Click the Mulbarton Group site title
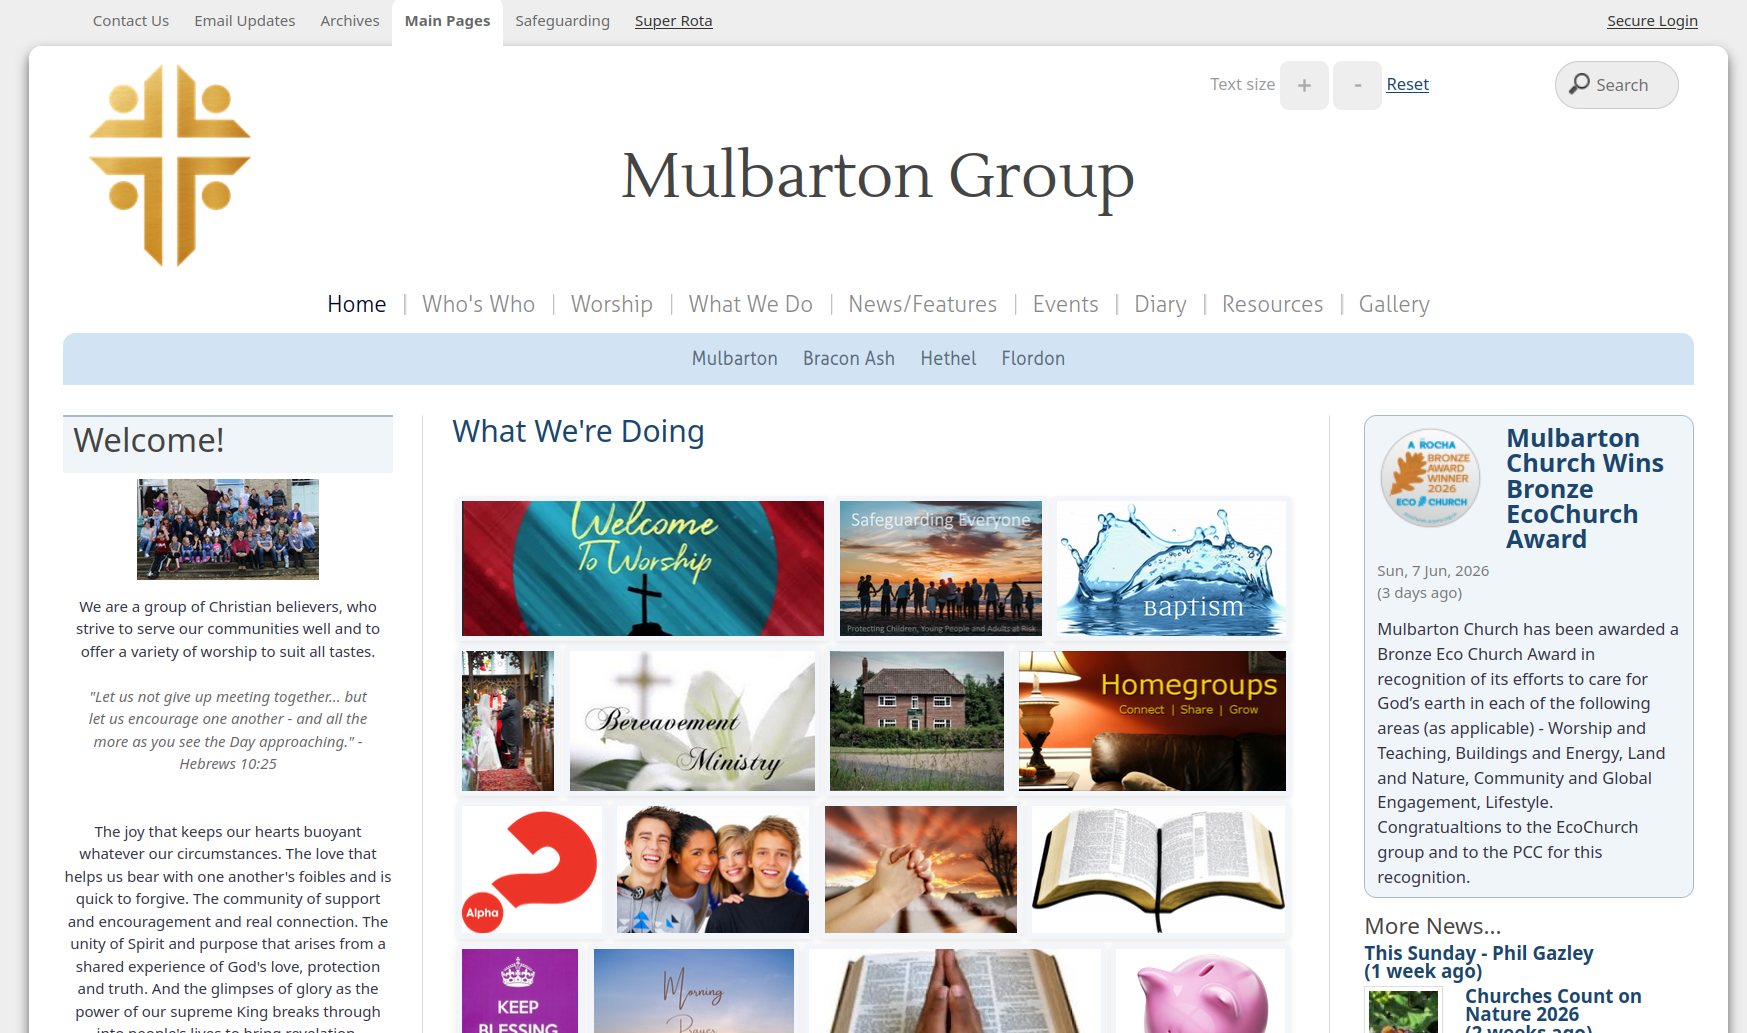The image size is (1747, 1033). click(x=877, y=177)
